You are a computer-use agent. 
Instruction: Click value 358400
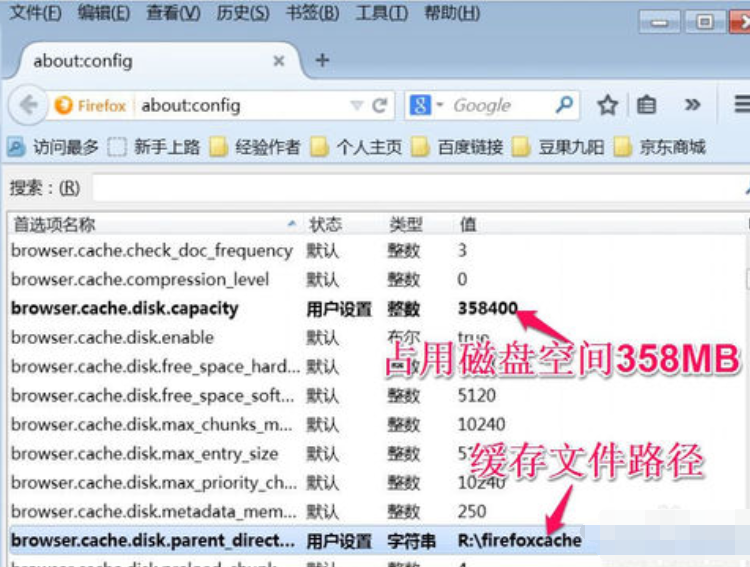pos(488,308)
